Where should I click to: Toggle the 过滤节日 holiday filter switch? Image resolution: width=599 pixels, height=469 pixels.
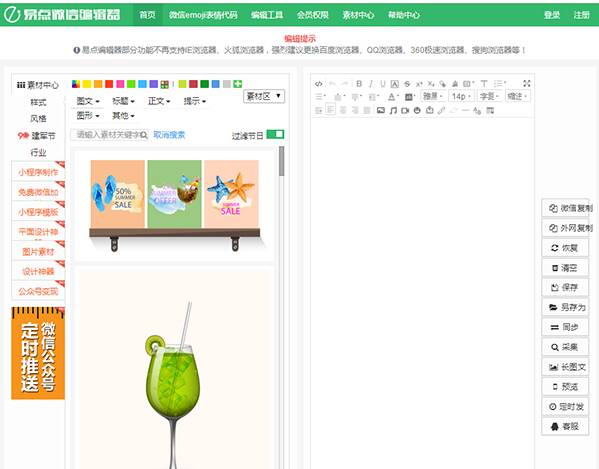tap(275, 134)
